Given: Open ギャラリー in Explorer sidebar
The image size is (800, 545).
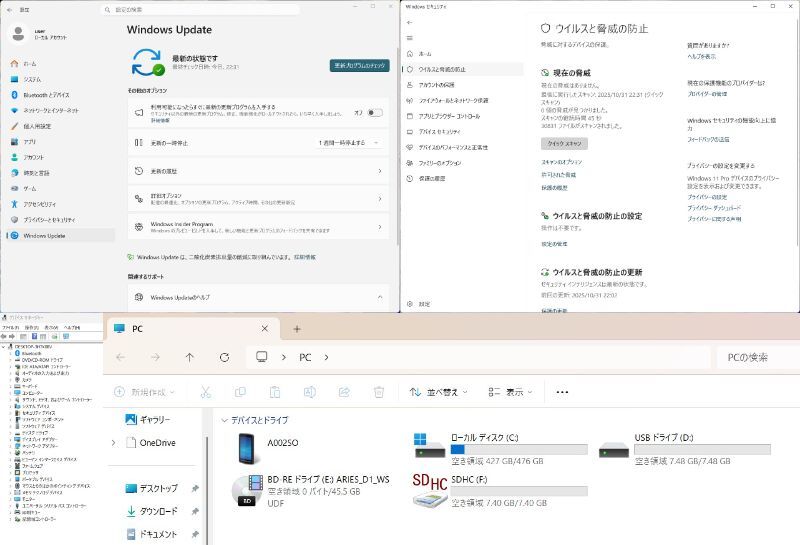Looking at the screenshot, I should click(x=147, y=419).
